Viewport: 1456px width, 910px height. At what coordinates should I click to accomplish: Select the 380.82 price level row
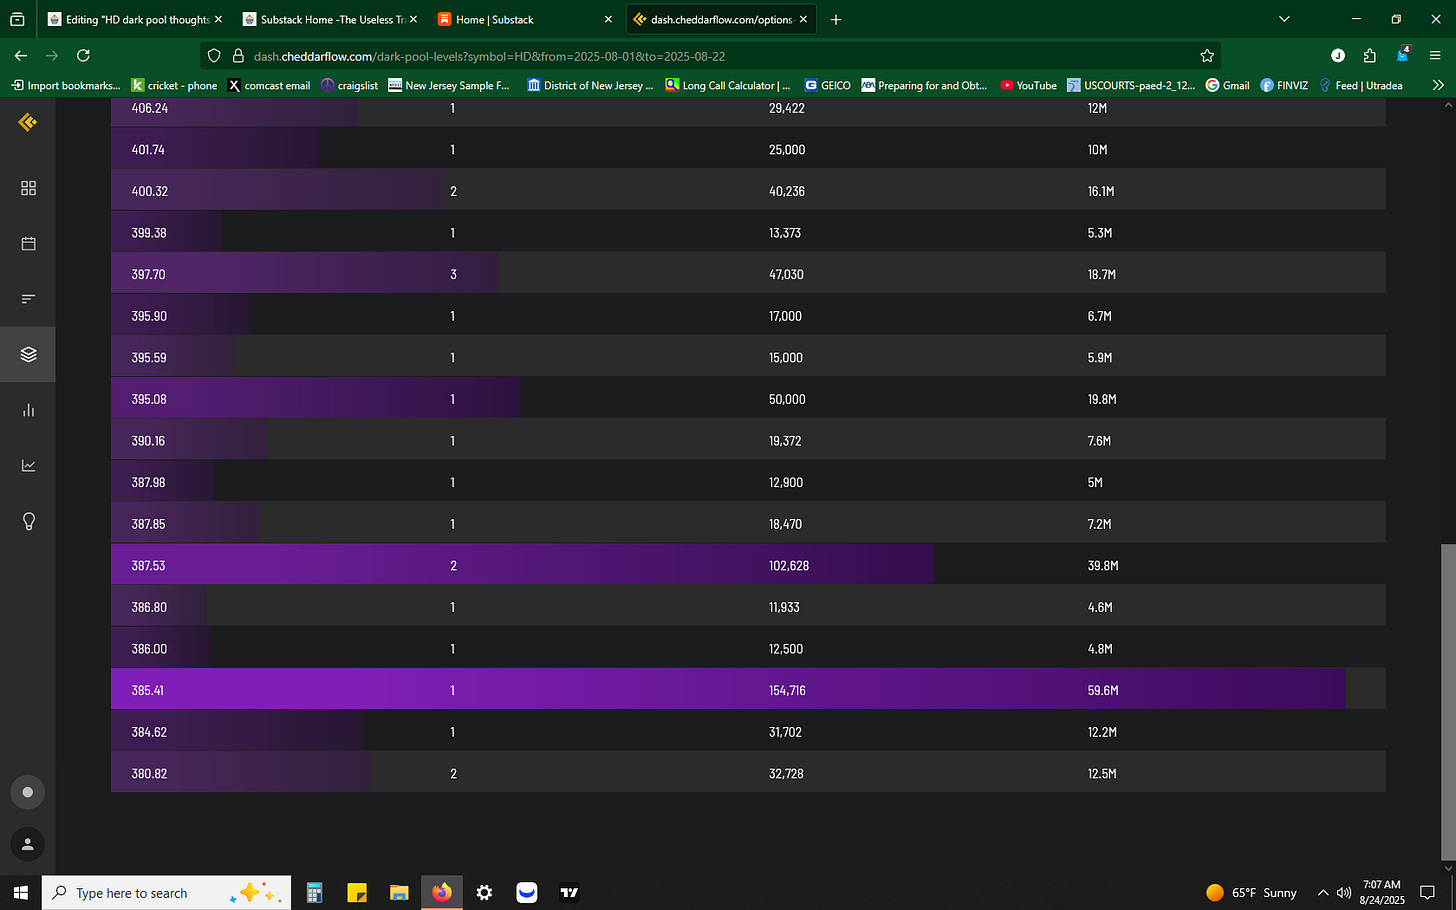coord(748,773)
